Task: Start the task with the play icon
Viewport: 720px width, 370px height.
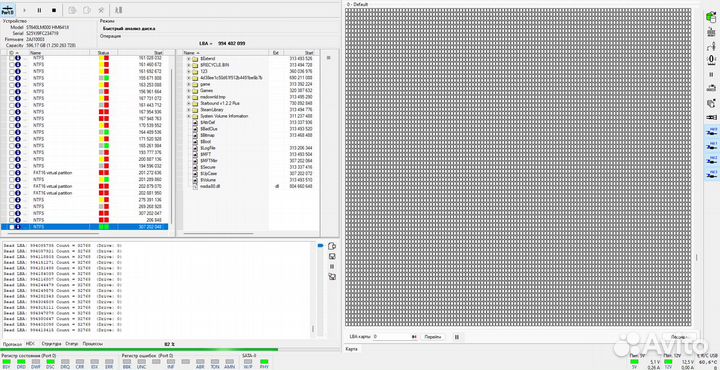Action: pos(24,10)
